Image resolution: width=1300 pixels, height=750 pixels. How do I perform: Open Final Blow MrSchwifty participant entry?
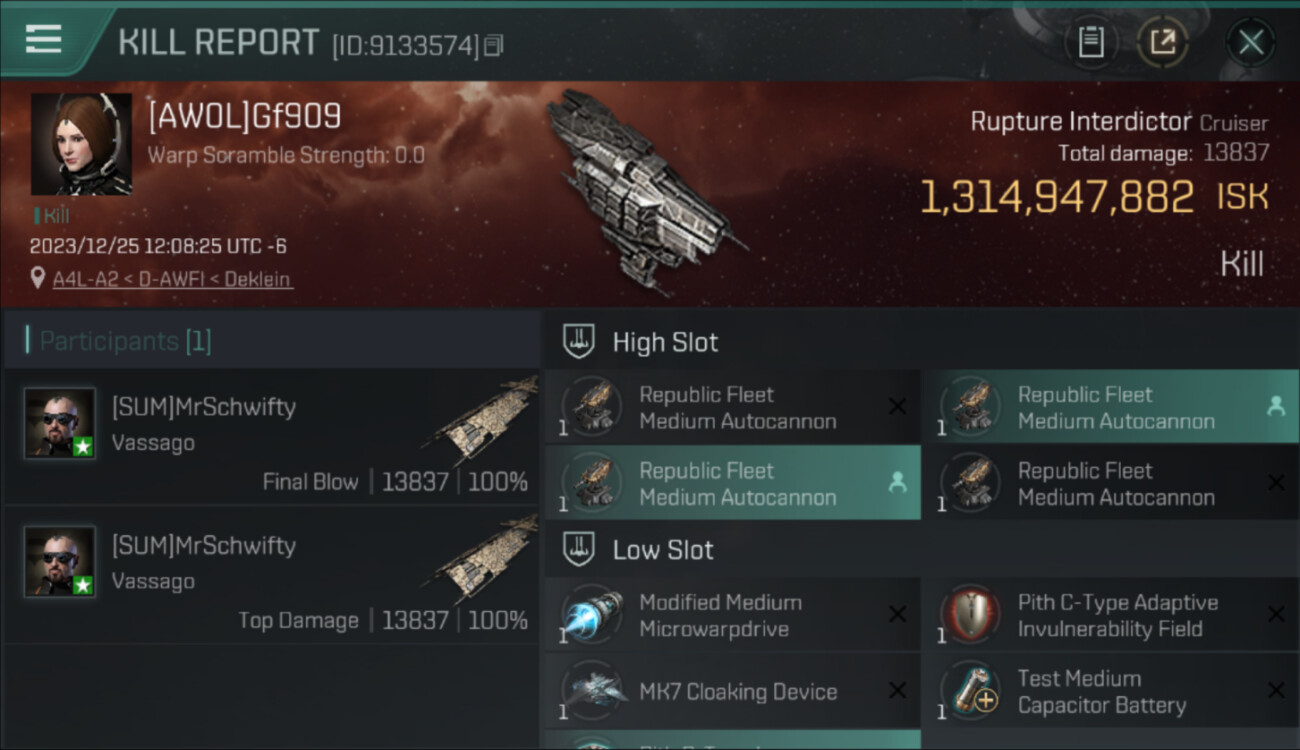pos(270,435)
